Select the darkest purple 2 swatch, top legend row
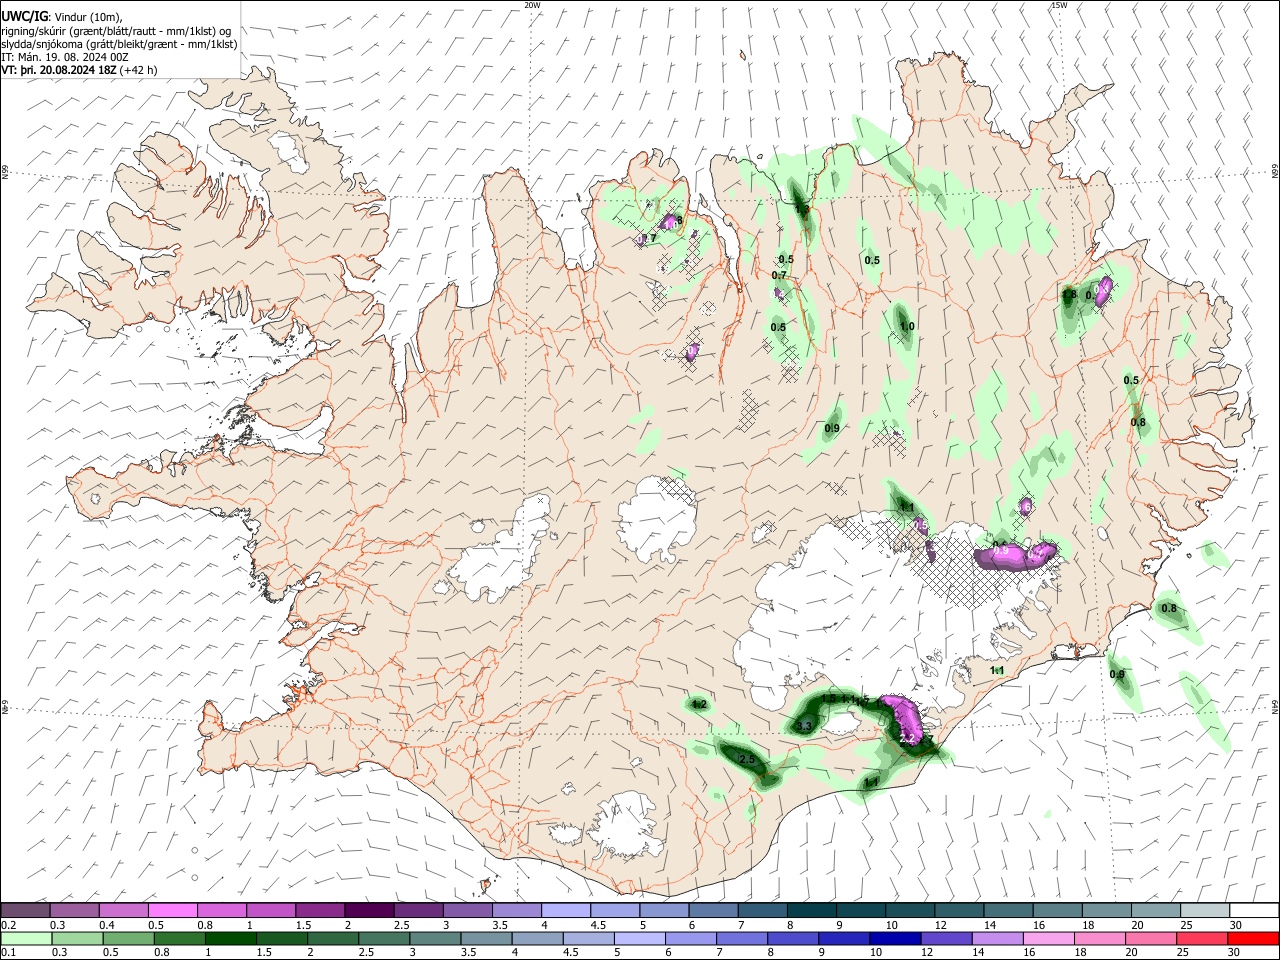This screenshot has height=960, width=1280. (x=369, y=910)
